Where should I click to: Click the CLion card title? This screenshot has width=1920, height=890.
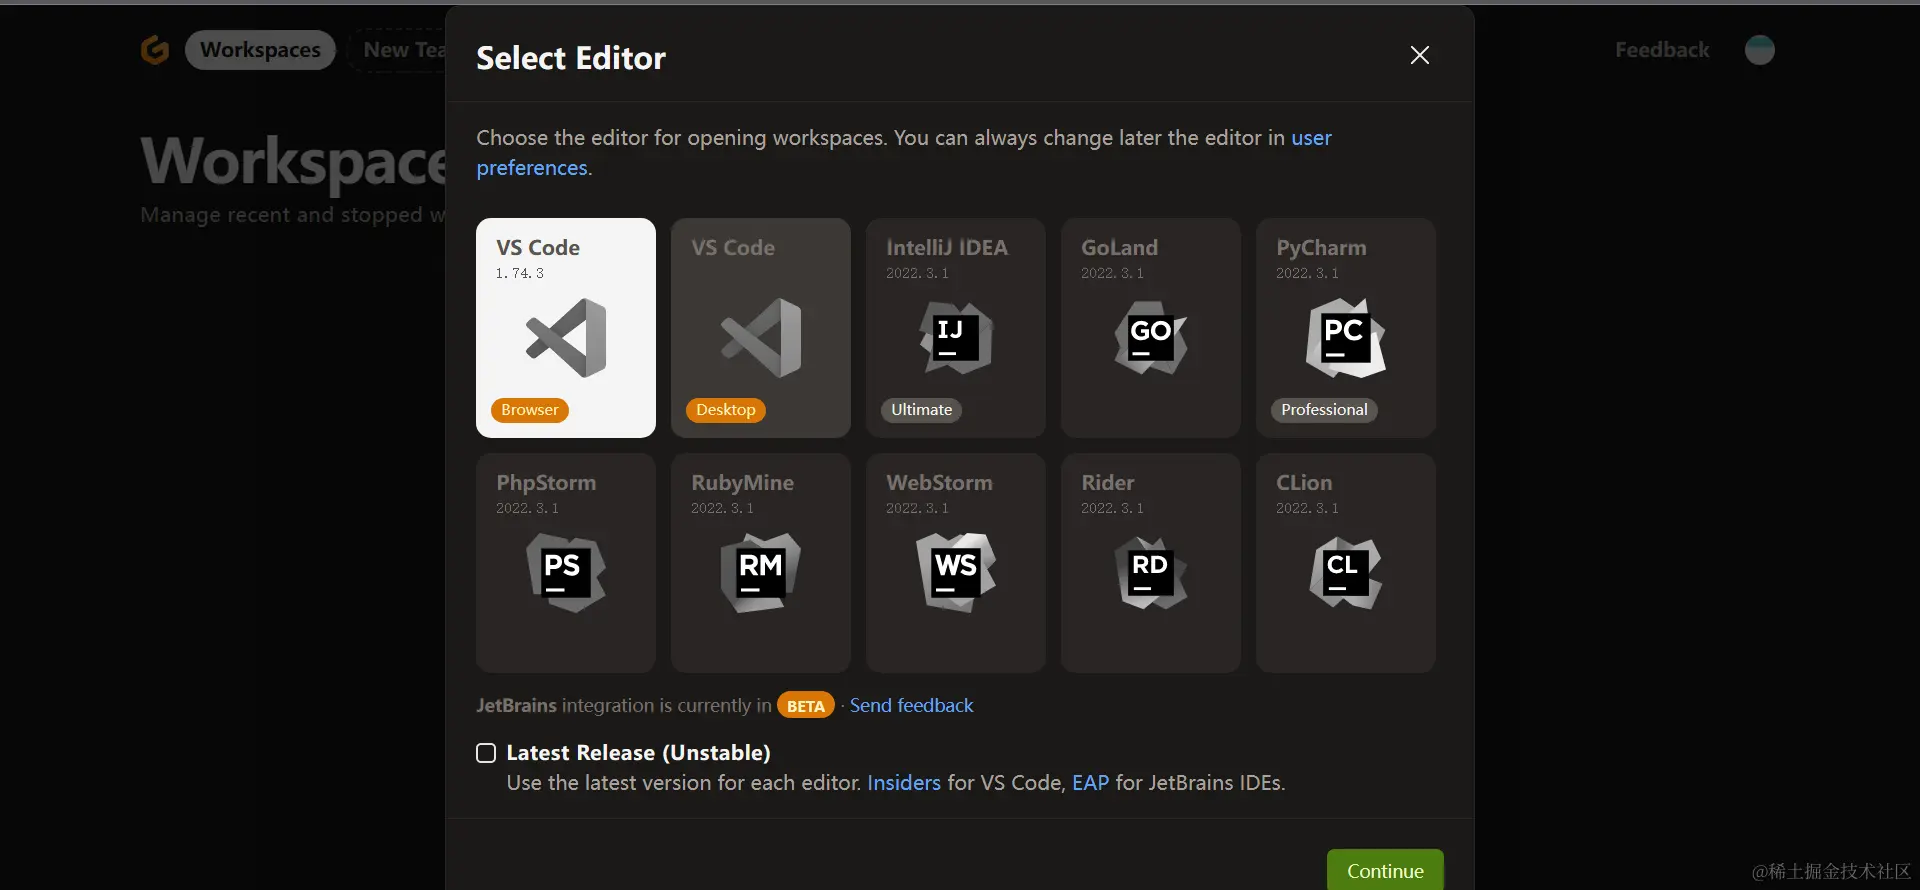click(1304, 482)
